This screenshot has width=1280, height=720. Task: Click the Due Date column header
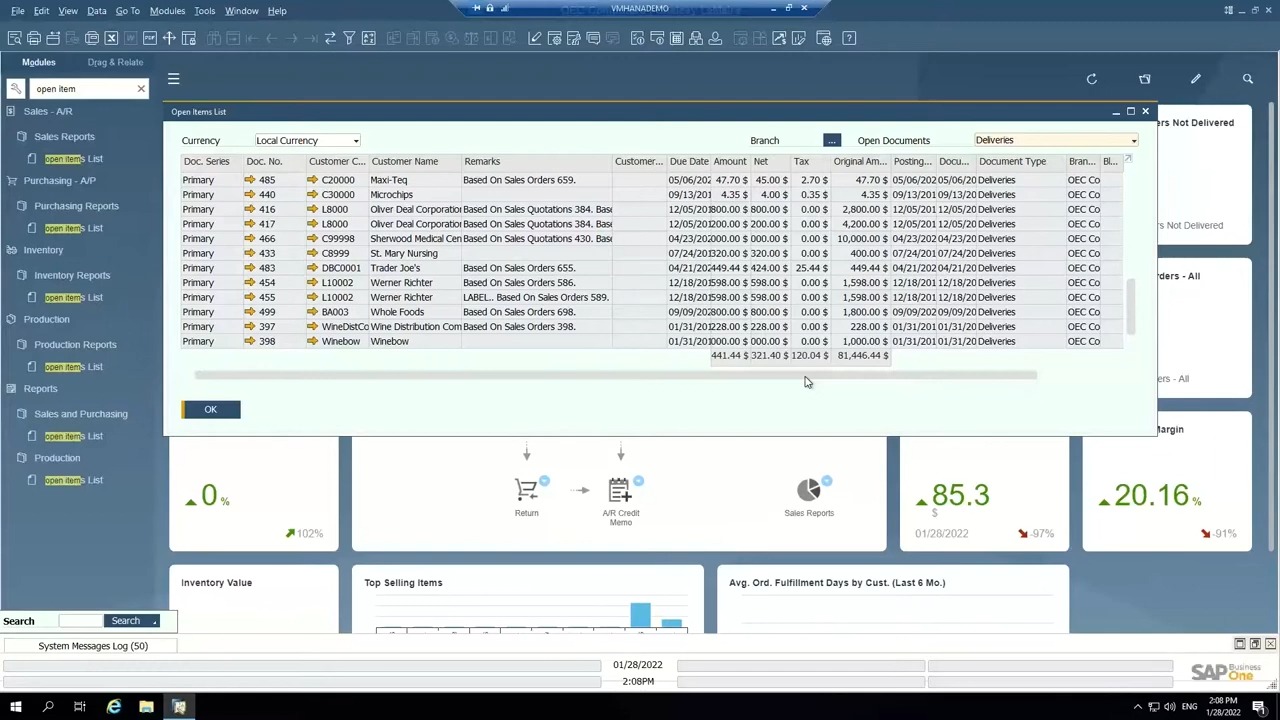point(689,161)
